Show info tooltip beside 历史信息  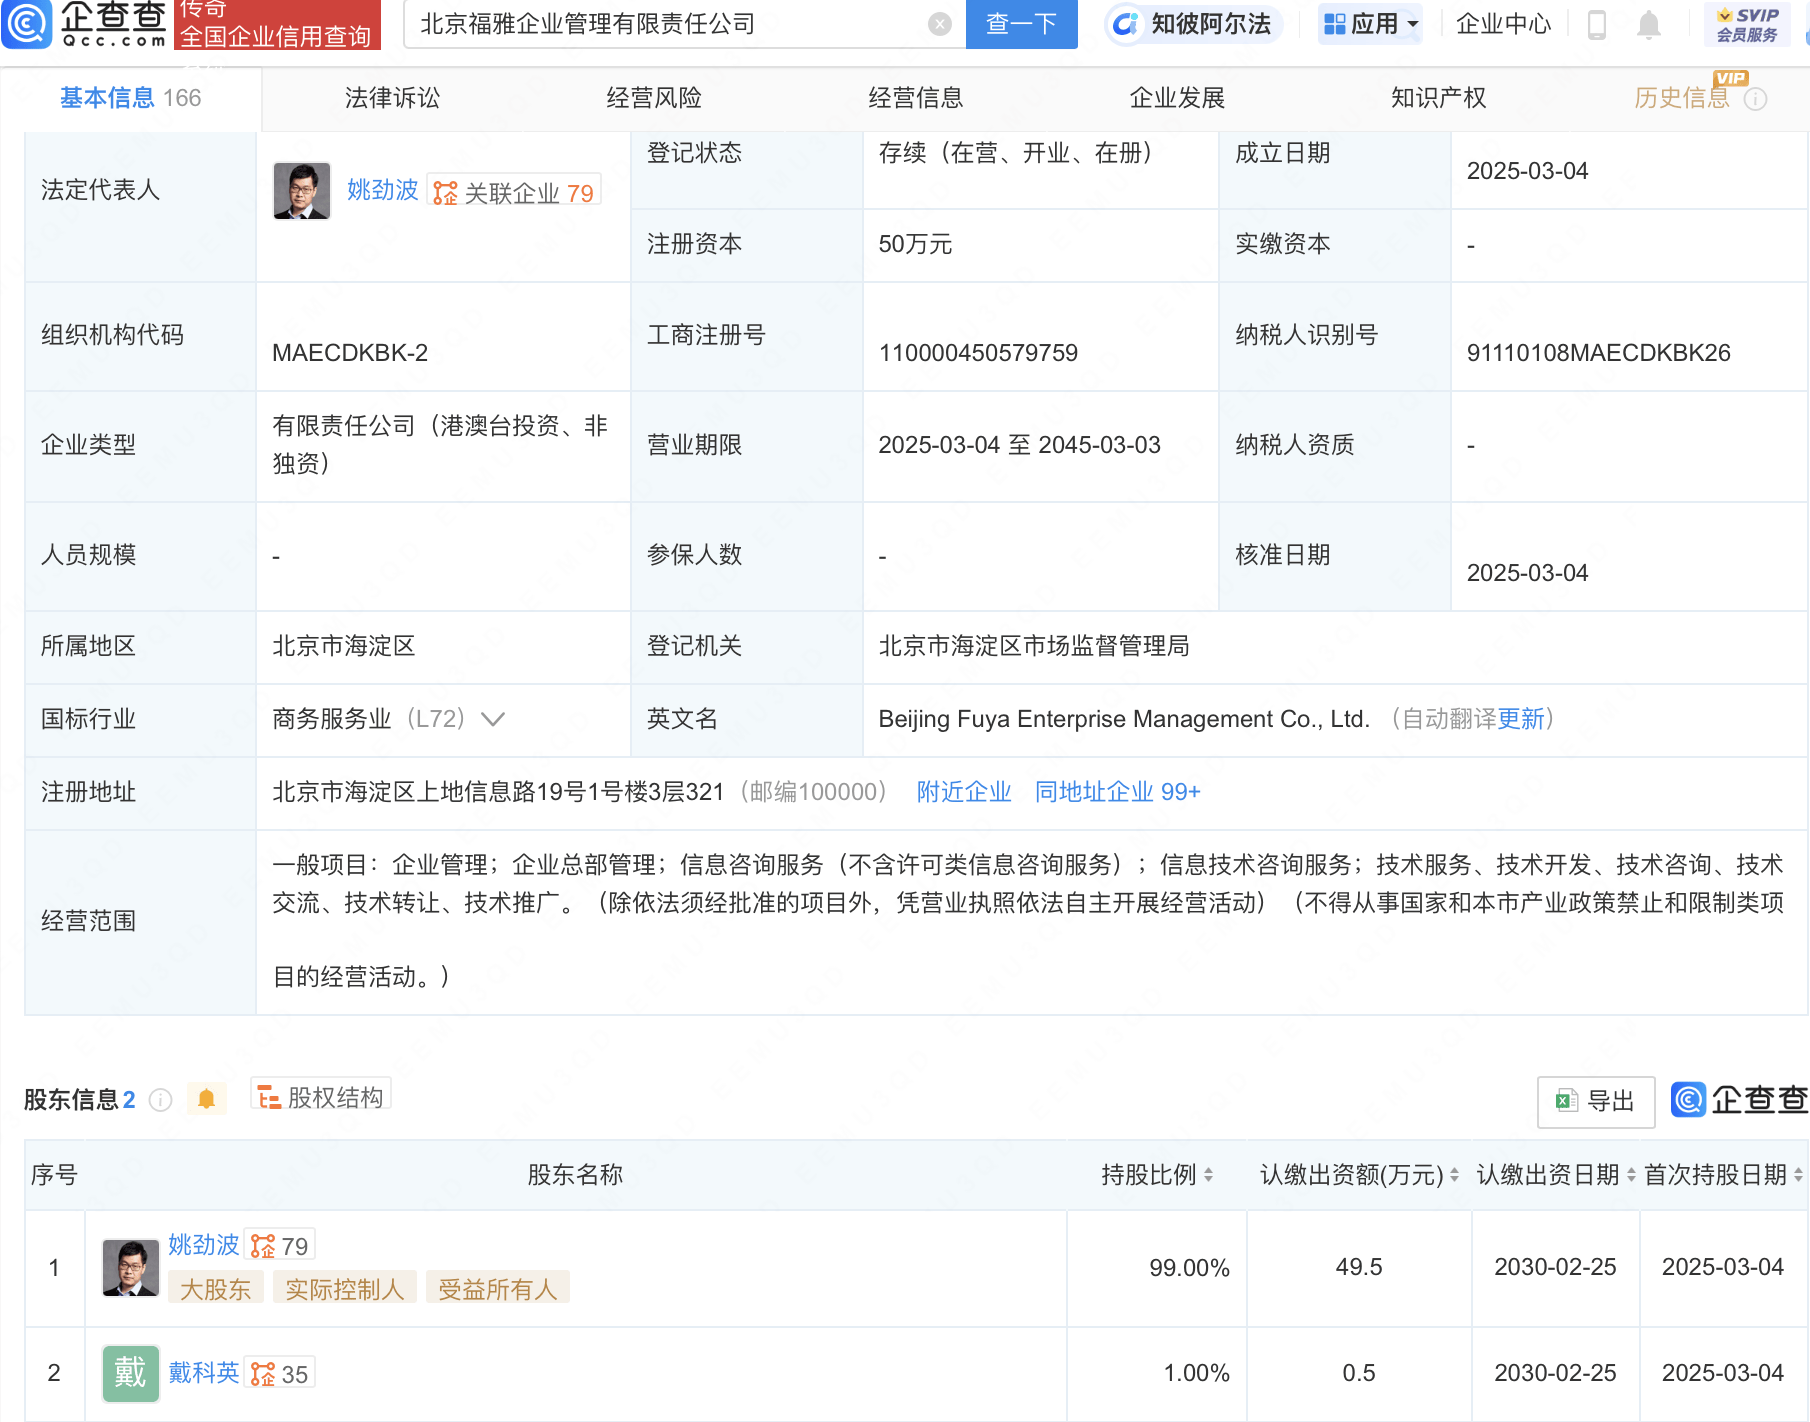point(1755,99)
